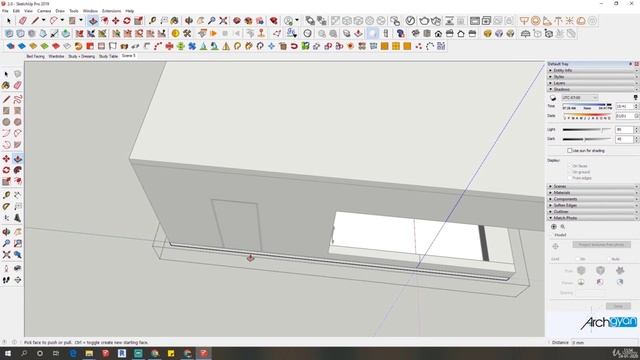Image resolution: width=640 pixels, height=360 pixels.
Task: Adjust the Light intensity slider
Action: [587, 129]
